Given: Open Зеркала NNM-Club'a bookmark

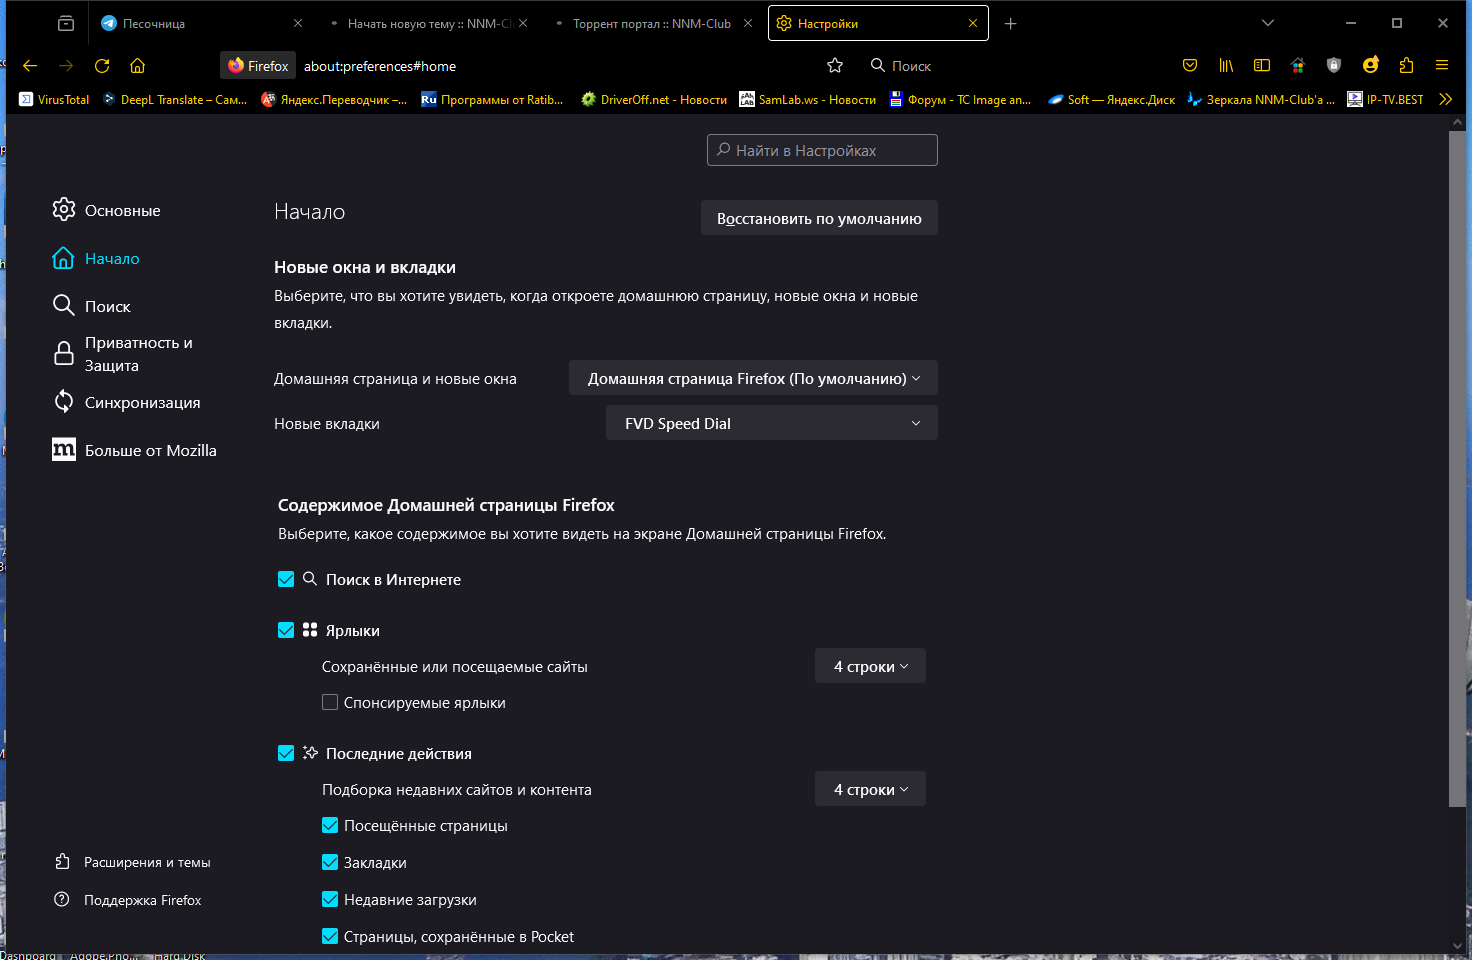Looking at the screenshot, I should point(1261,99).
